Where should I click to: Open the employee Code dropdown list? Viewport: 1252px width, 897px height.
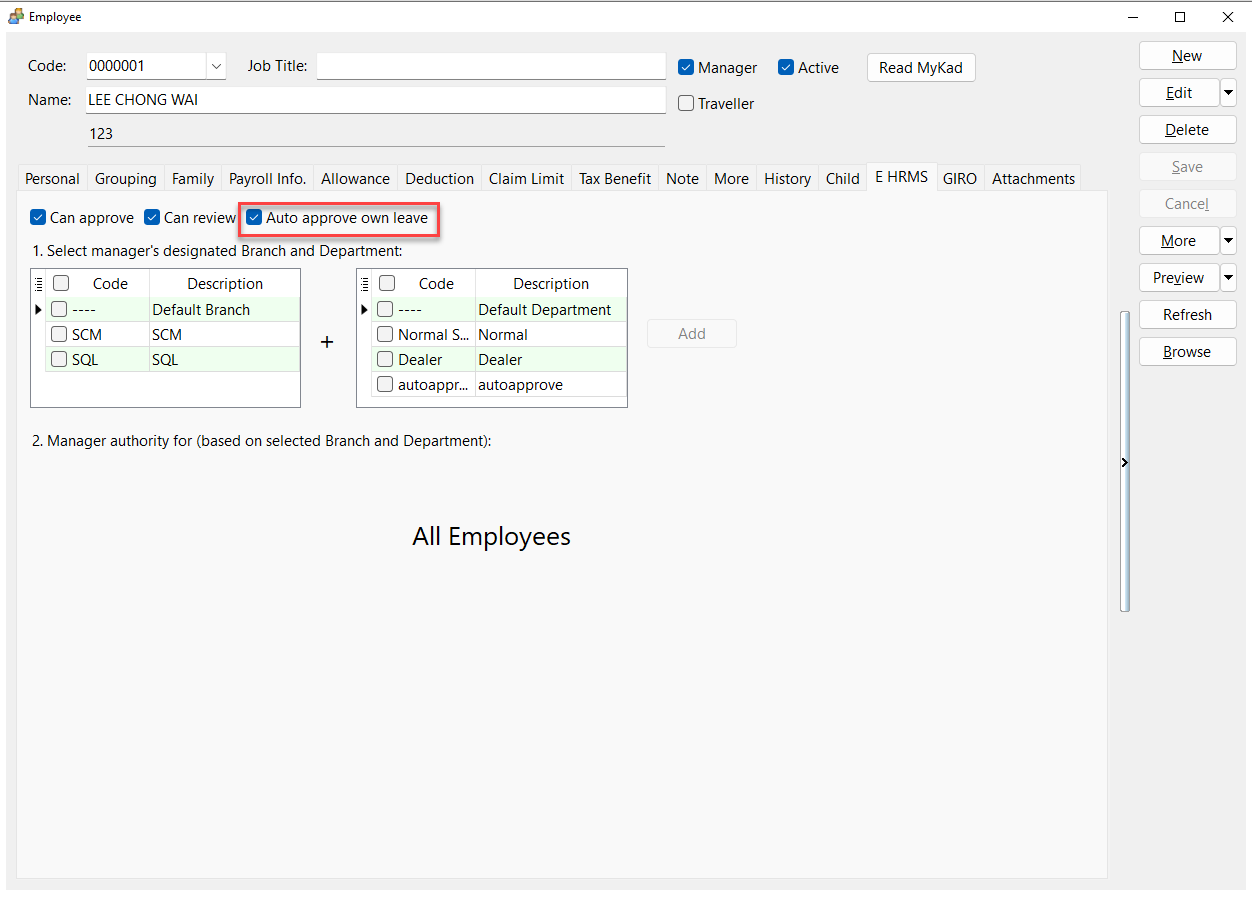(215, 65)
